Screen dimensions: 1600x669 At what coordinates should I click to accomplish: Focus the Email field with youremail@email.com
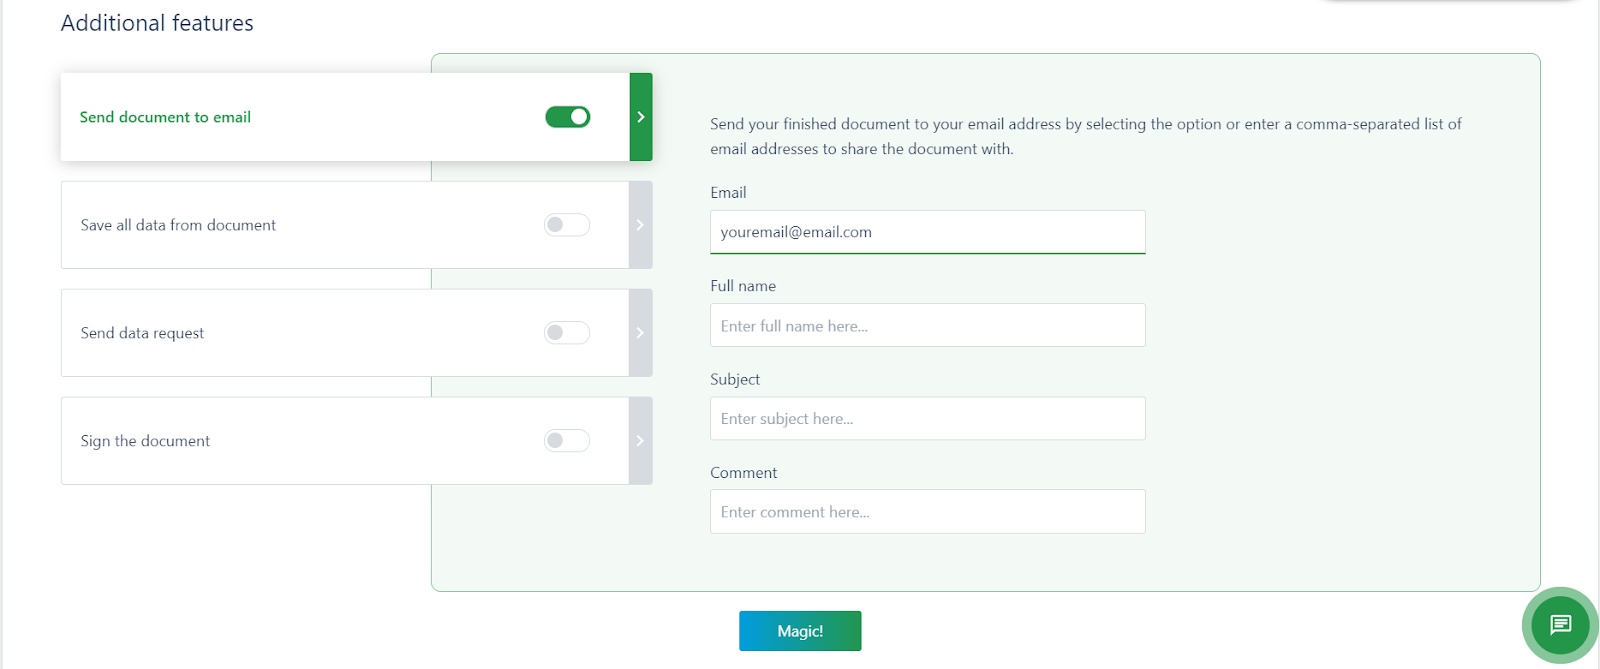(928, 232)
